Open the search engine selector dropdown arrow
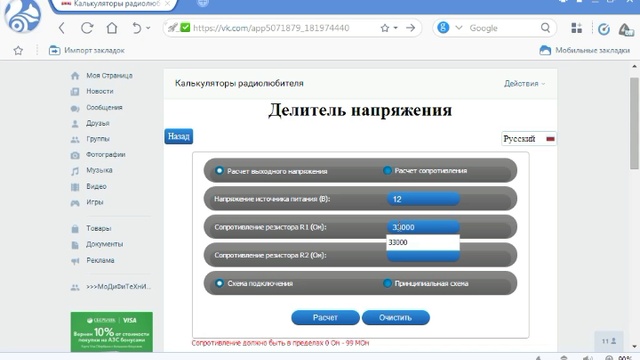Screen dimensions: 640x360 point(459,28)
